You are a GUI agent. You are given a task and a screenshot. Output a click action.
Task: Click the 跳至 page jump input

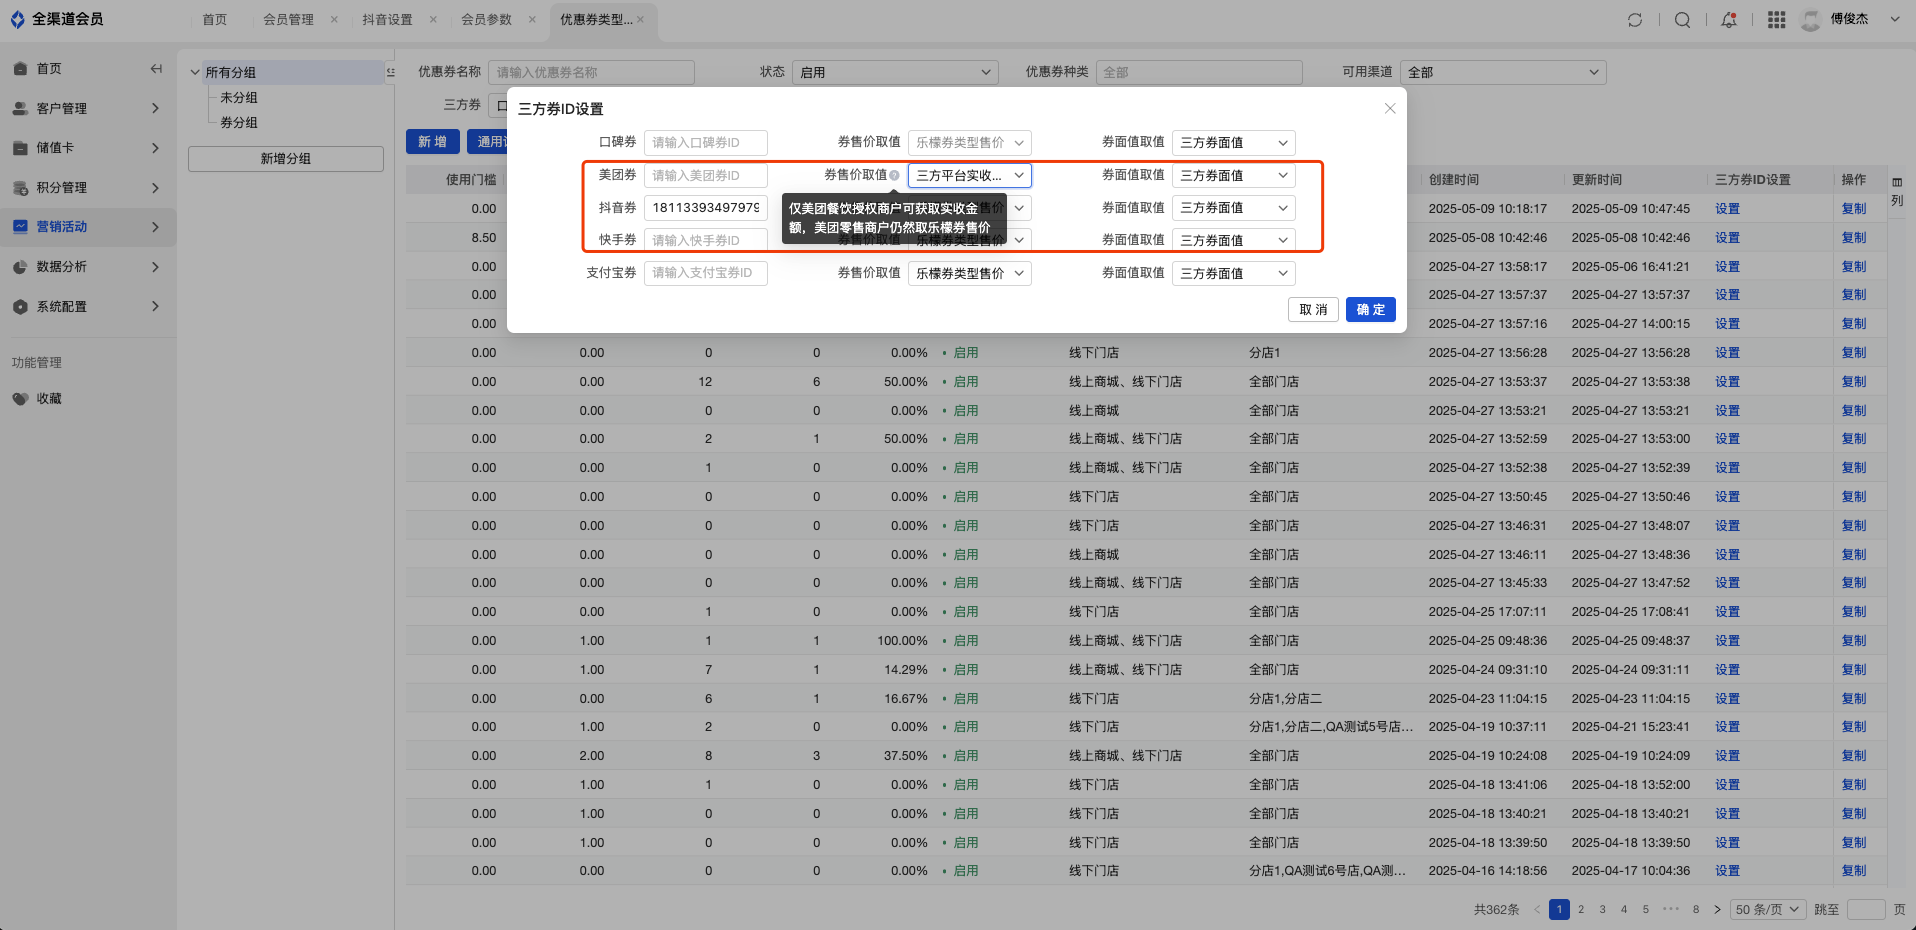[1866, 909]
